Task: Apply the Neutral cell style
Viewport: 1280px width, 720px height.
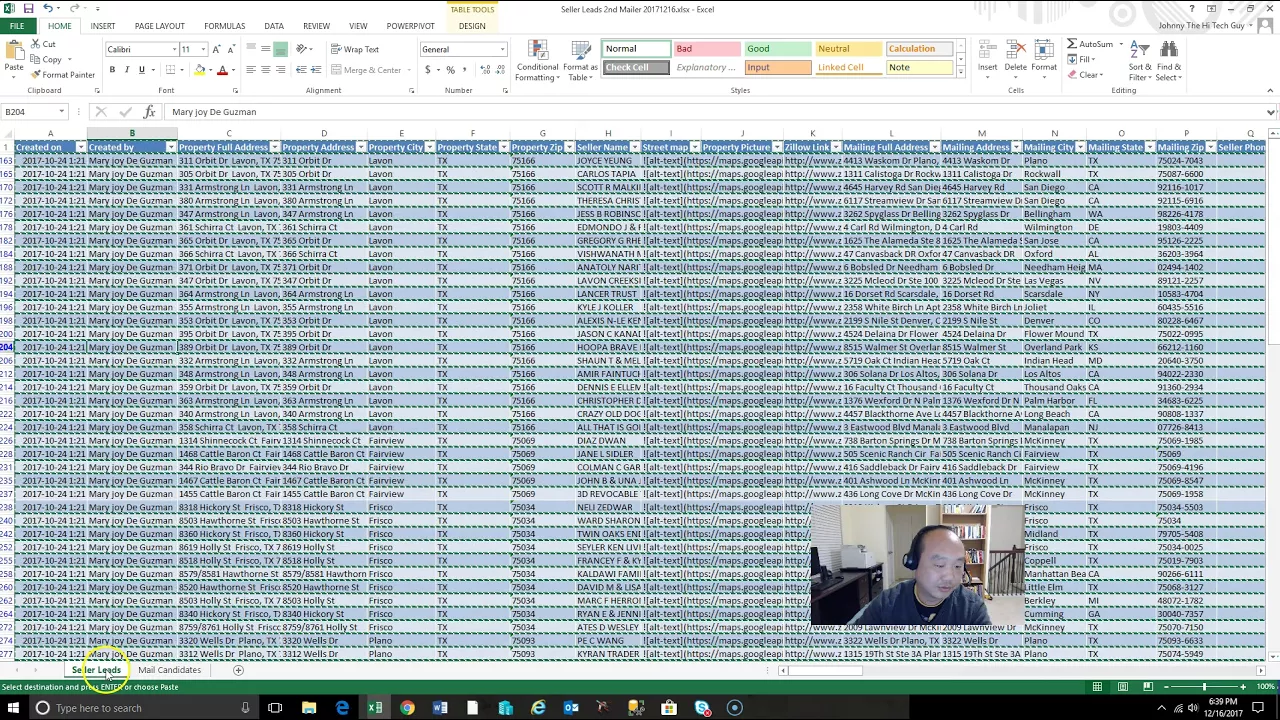Action: [849, 49]
